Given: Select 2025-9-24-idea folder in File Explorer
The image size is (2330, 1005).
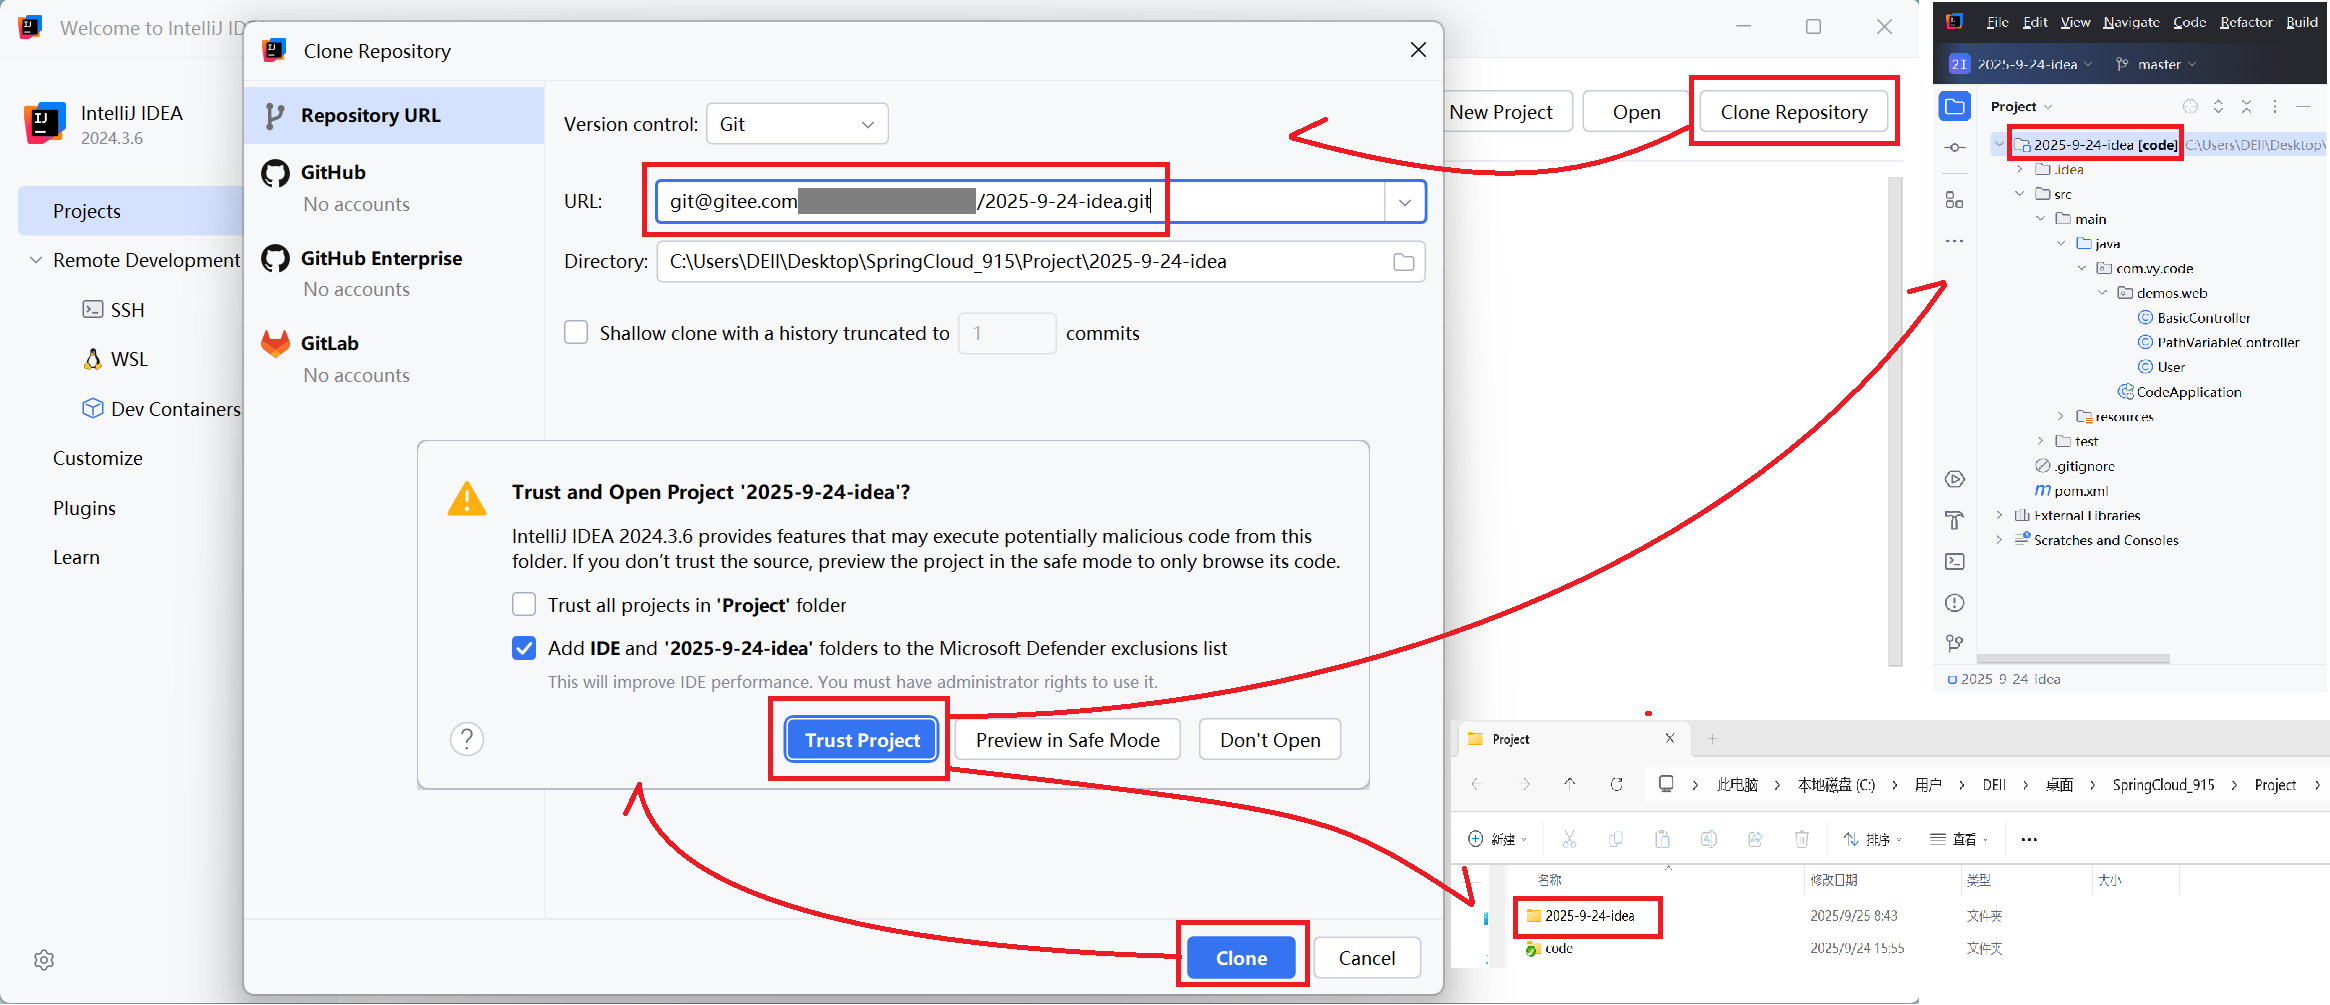Looking at the screenshot, I should click(x=1589, y=916).
